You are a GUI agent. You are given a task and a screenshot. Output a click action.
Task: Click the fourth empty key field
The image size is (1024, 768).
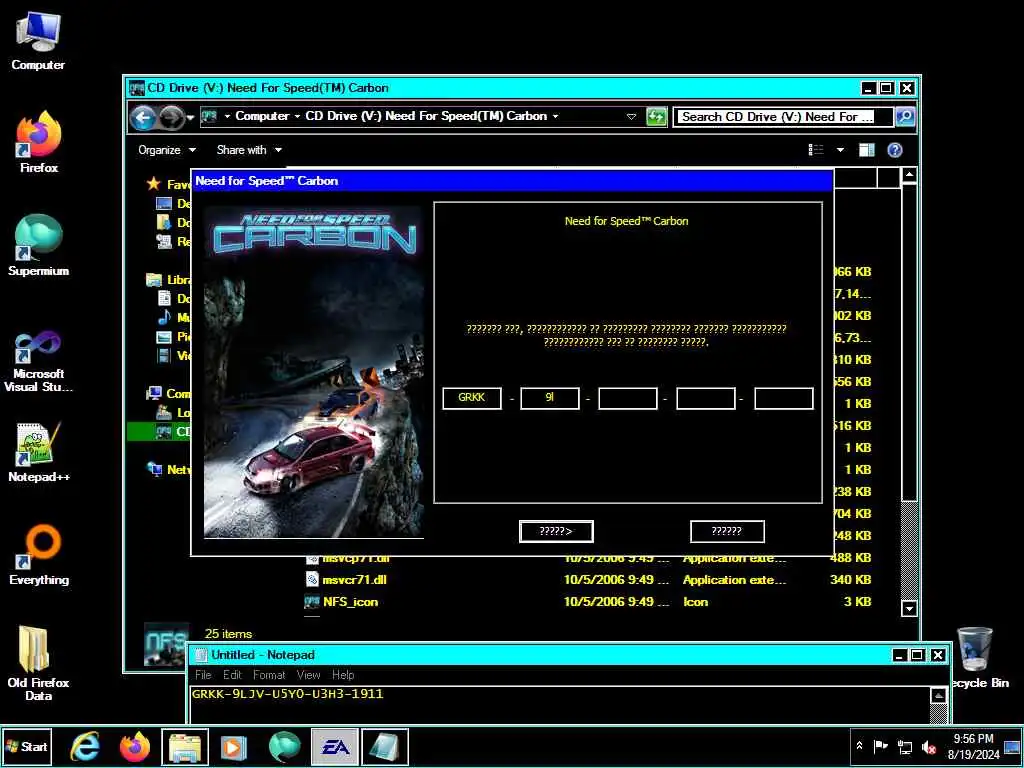tap(705, 398)
